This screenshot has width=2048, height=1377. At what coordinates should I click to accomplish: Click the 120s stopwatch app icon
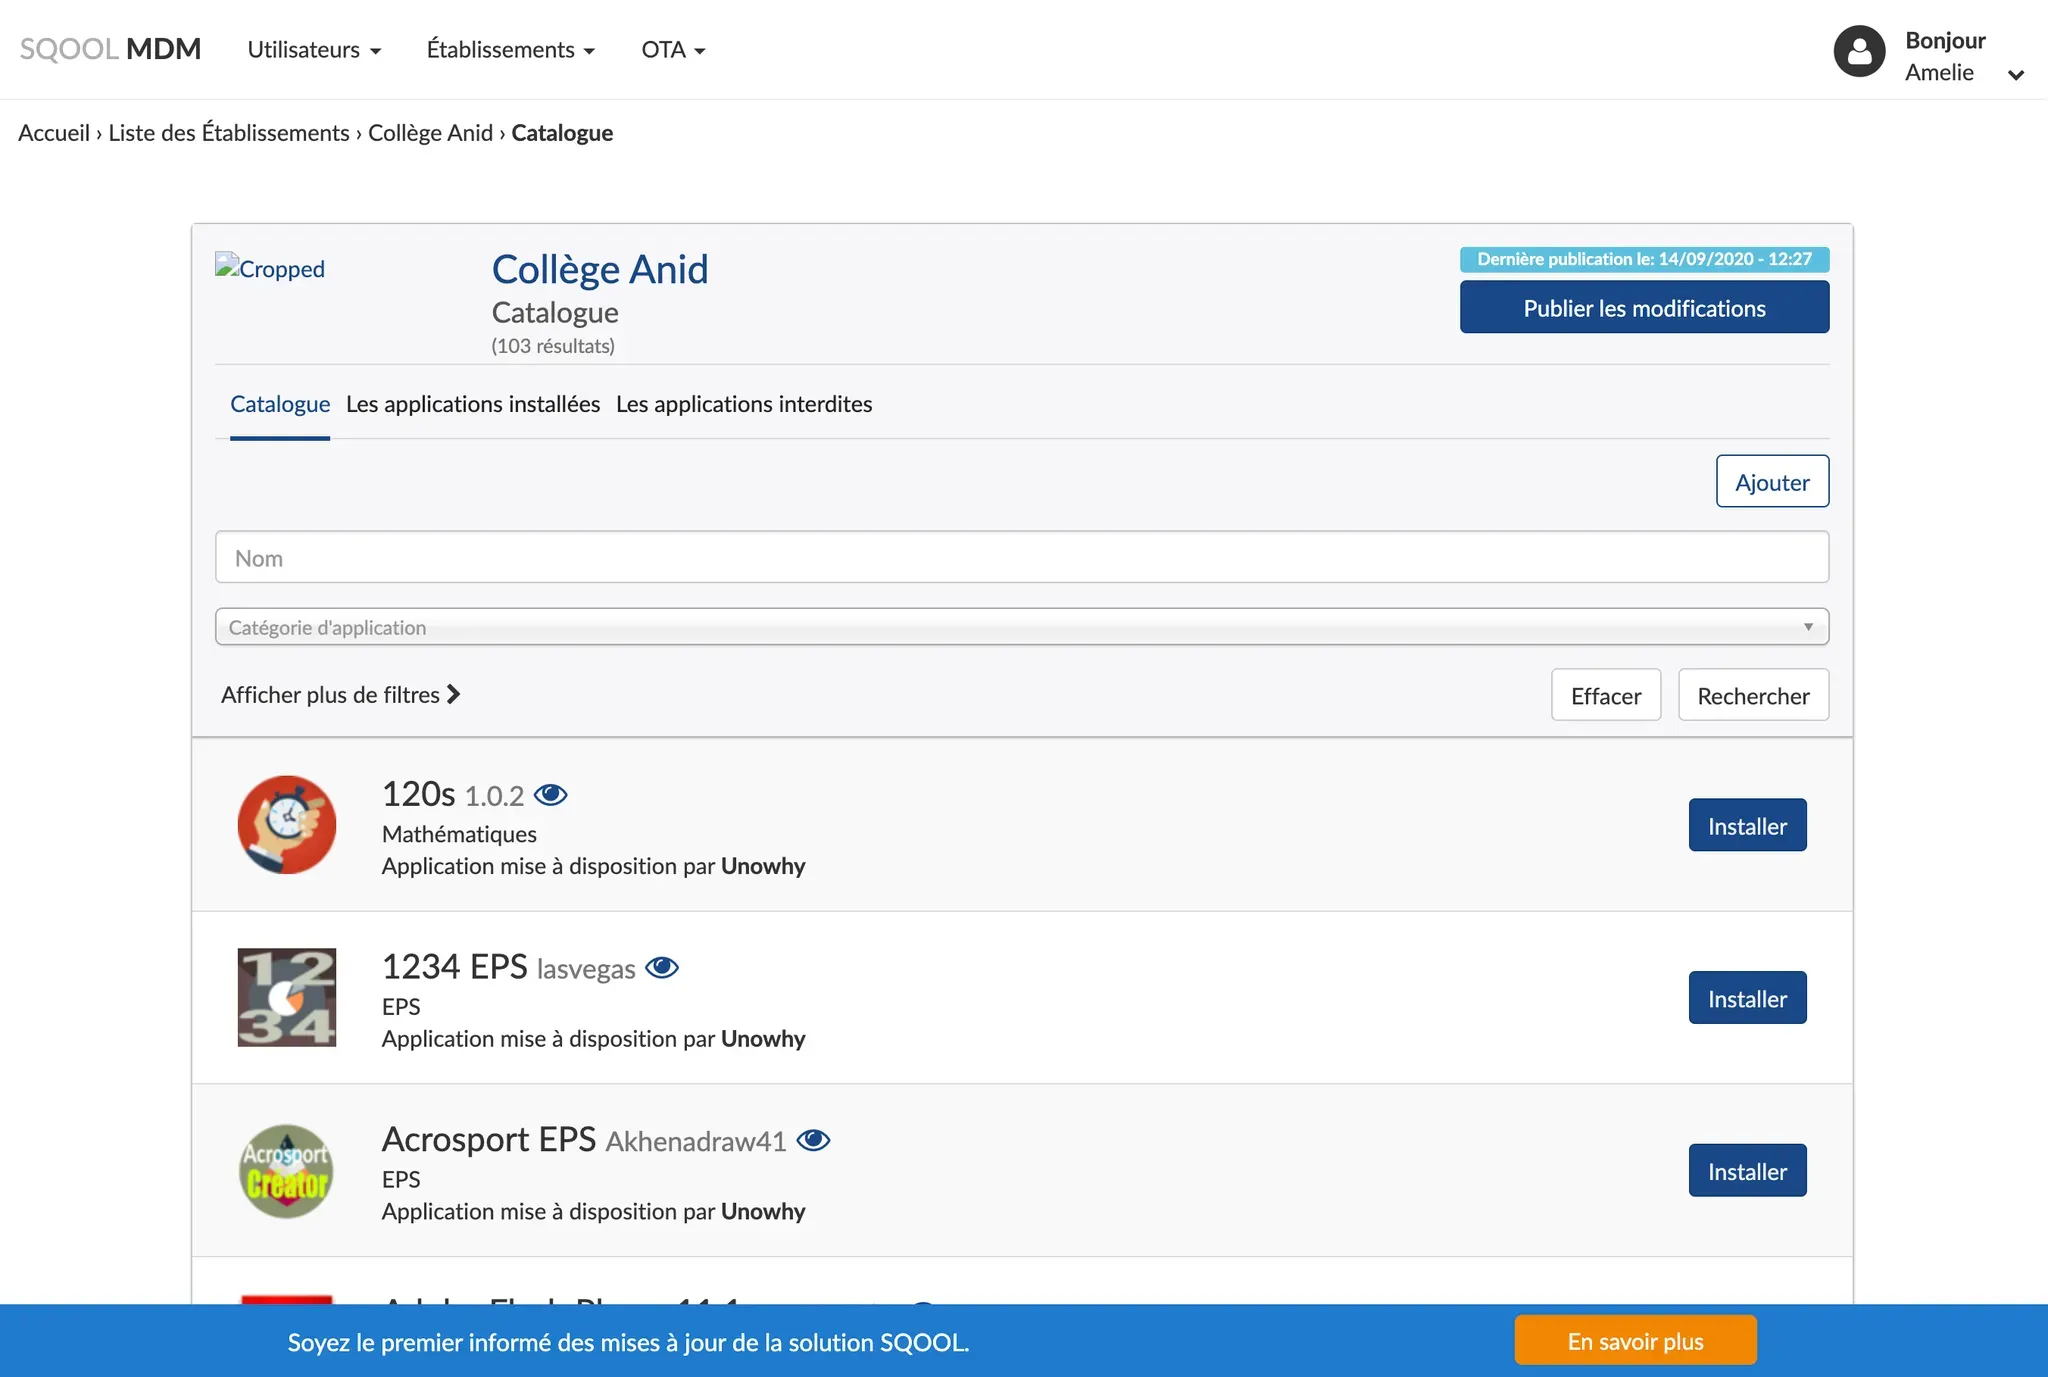(x=287, y=825)
